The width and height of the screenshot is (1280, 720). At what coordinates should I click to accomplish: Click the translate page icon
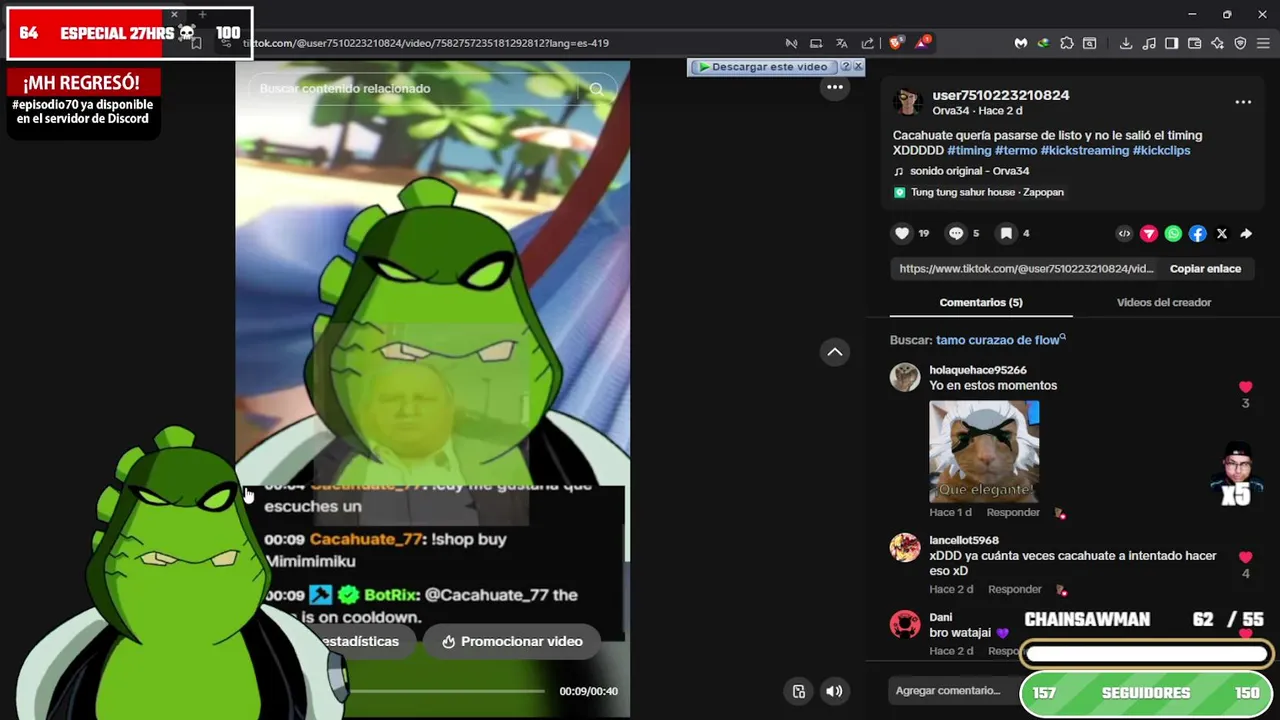point(841,43)
